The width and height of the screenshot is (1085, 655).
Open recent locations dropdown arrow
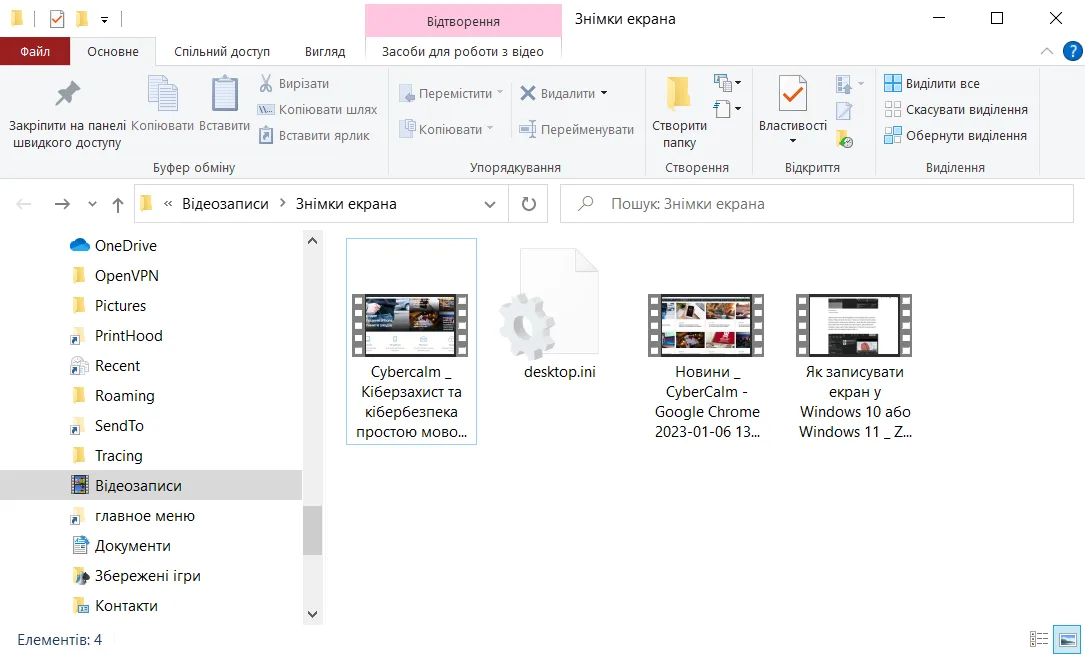point(92,204)
